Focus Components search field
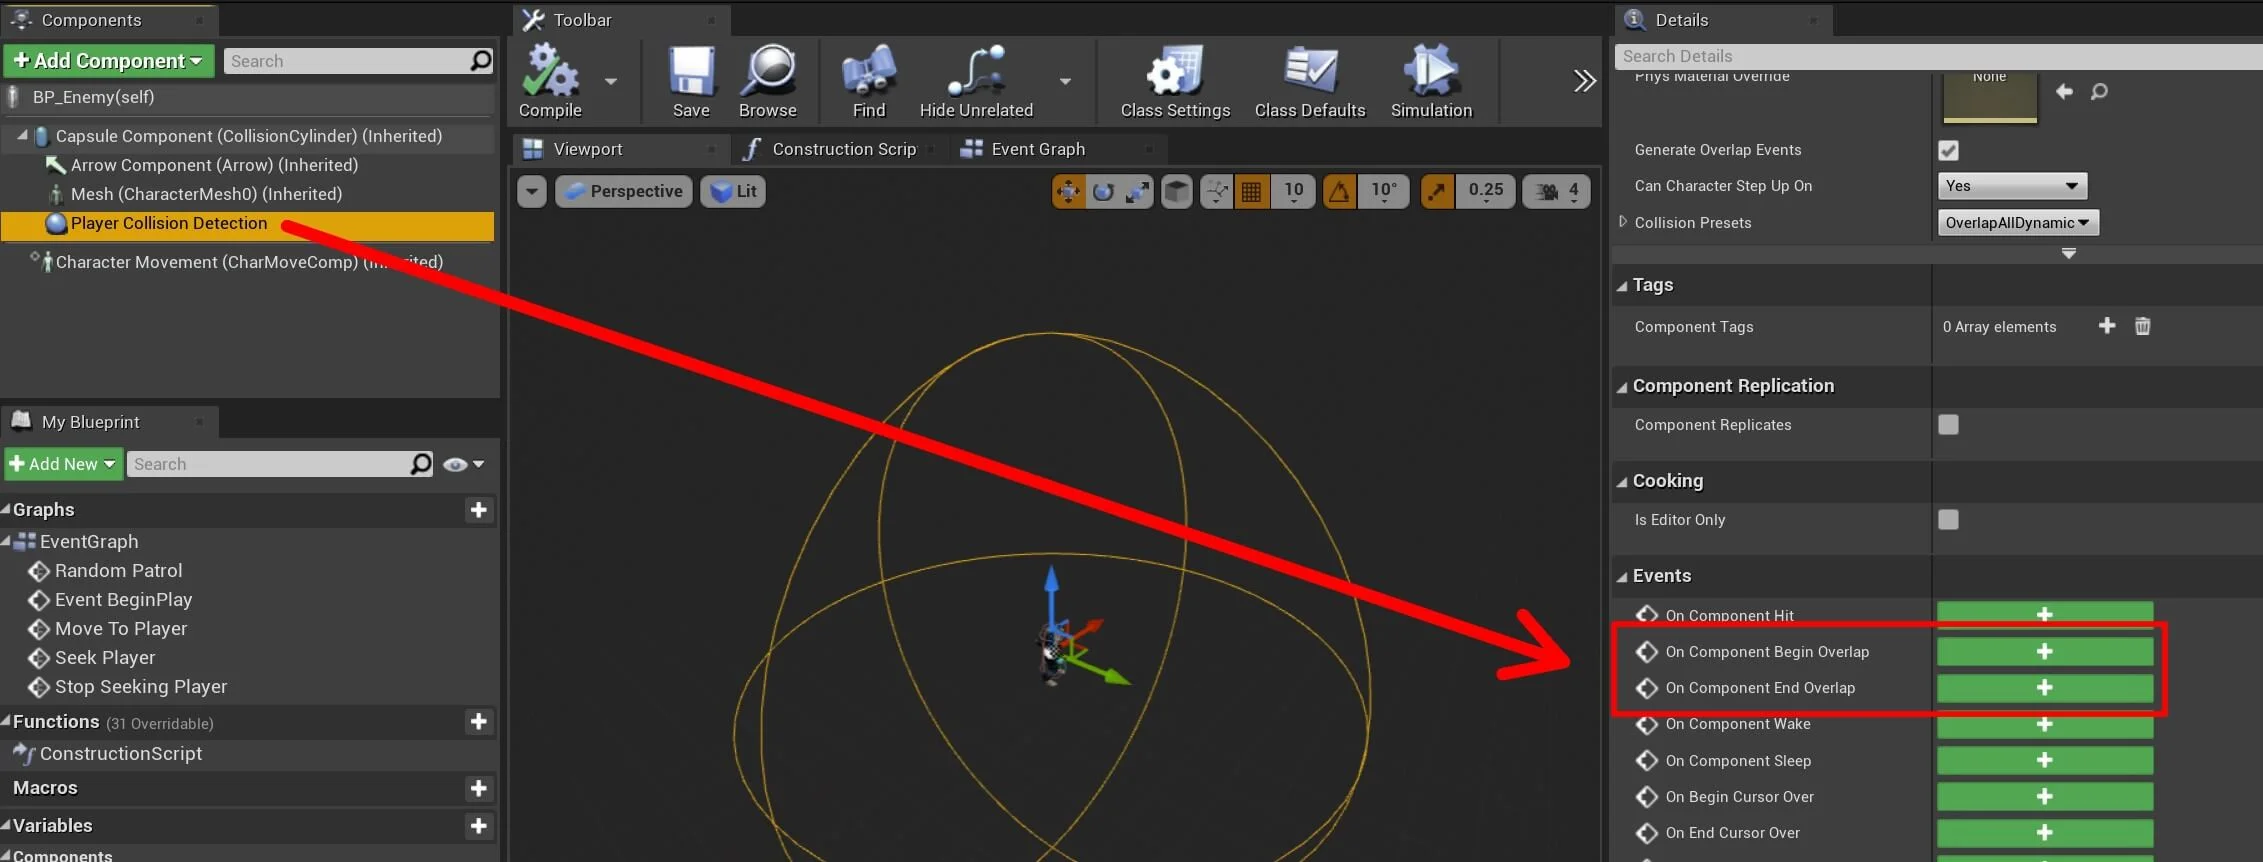This screenshot has height=862, width=2263. click(x=358, y=61)
